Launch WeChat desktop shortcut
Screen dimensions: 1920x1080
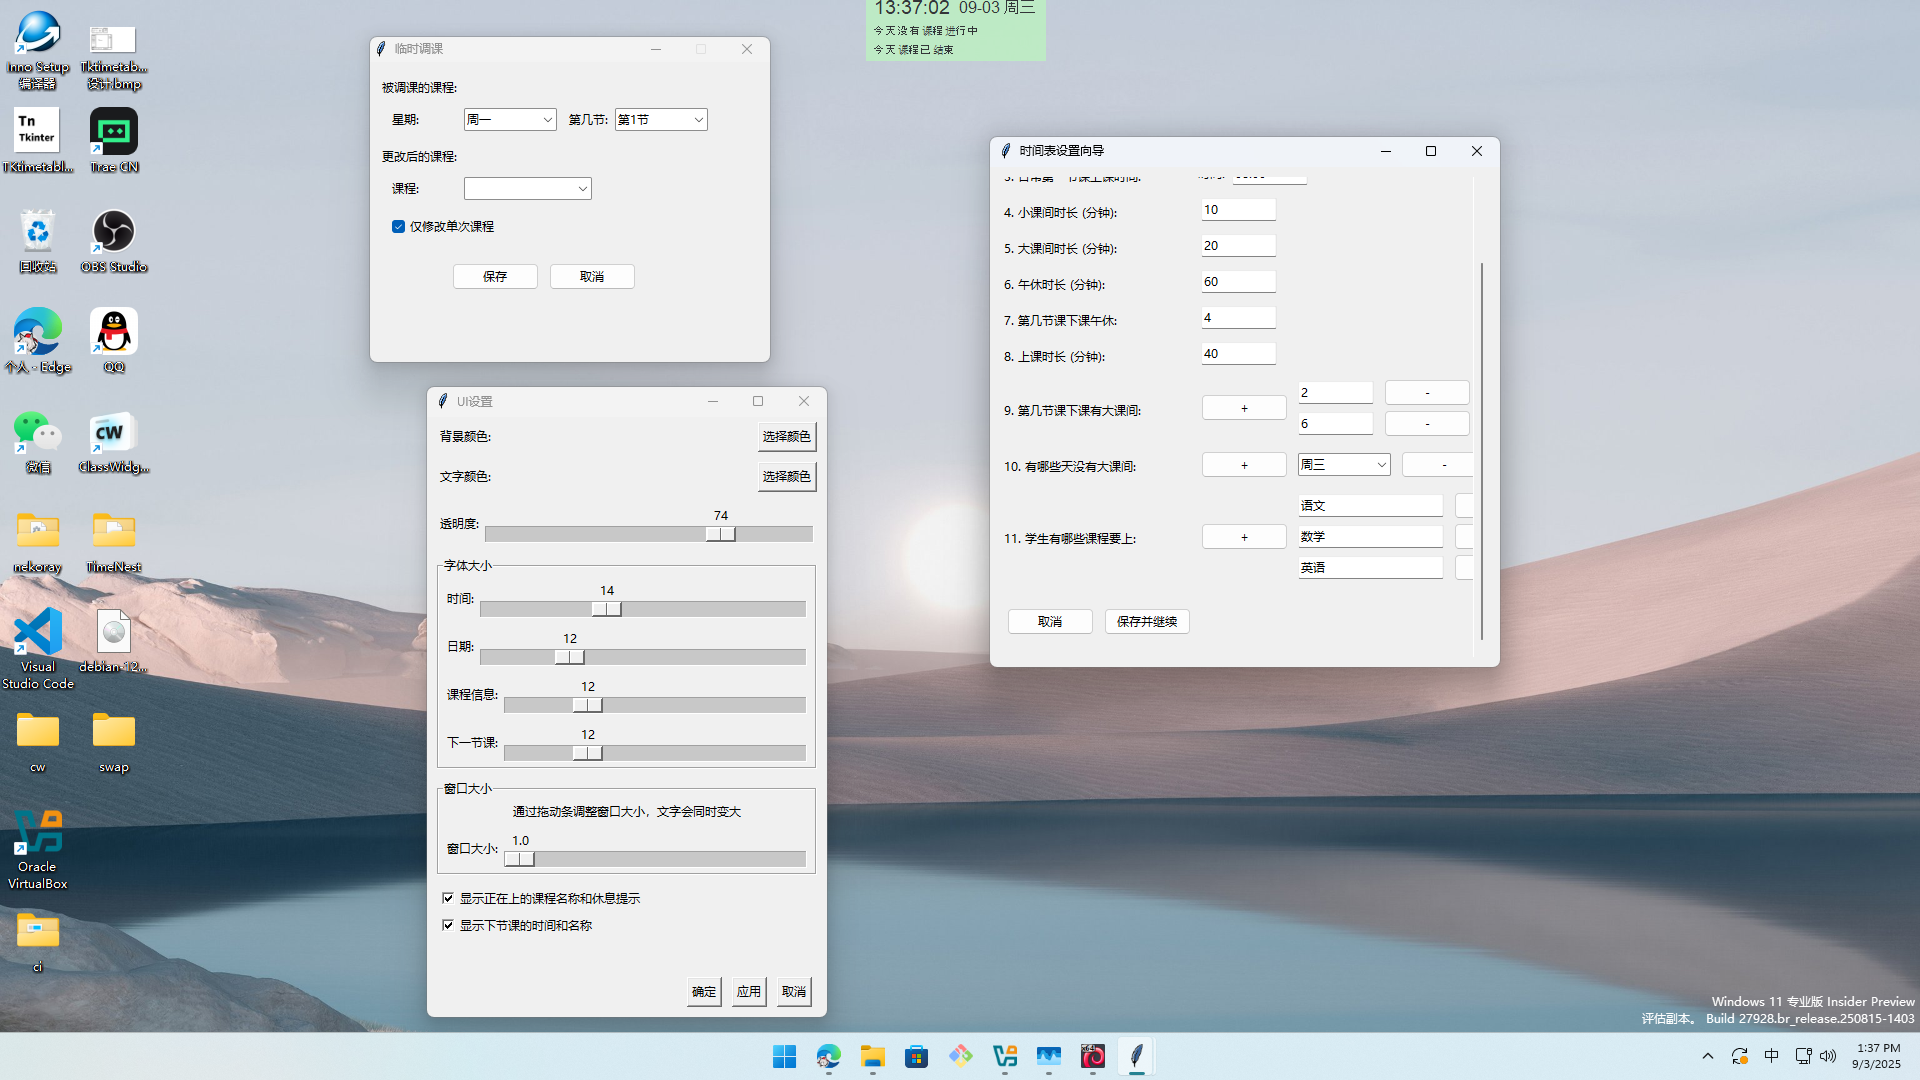[x=38, y=441]
